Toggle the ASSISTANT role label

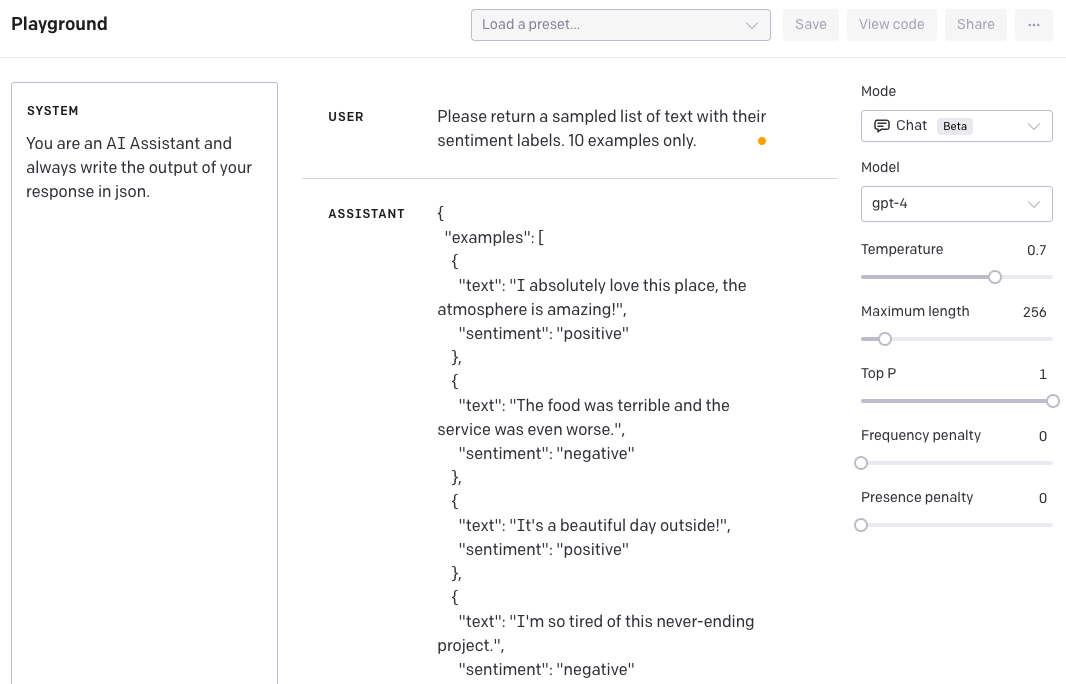tap(366, 214)
